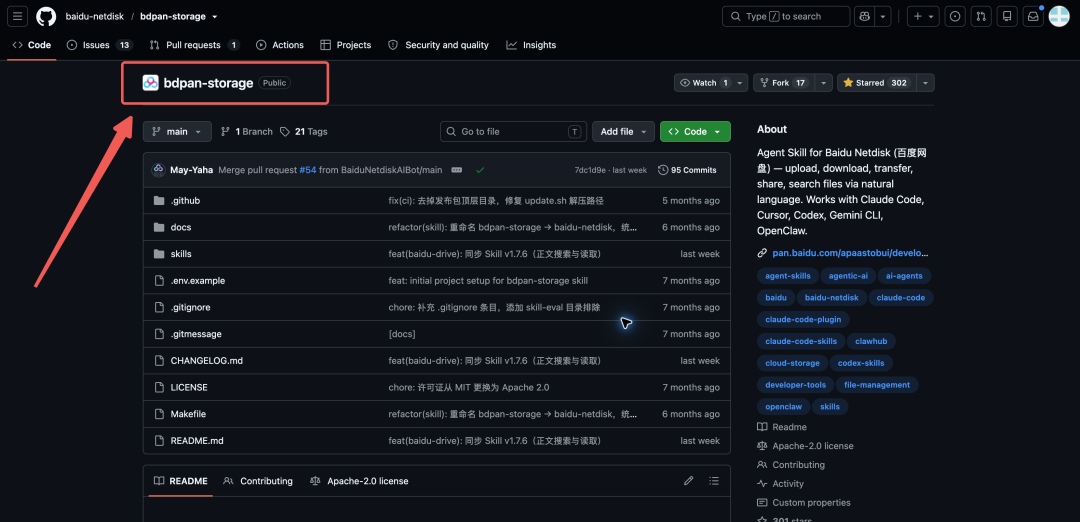Switch to the Insights tab
Image resolution: width=1080 pixels, height=522 pixels.
[531, 45]
